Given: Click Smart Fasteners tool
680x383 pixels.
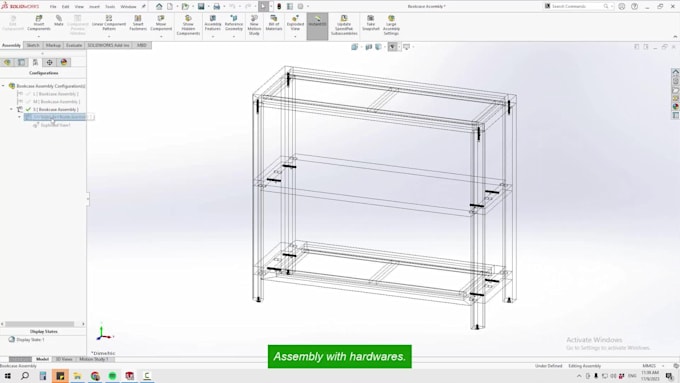Looking at the screenshot, I should point(138,23).
